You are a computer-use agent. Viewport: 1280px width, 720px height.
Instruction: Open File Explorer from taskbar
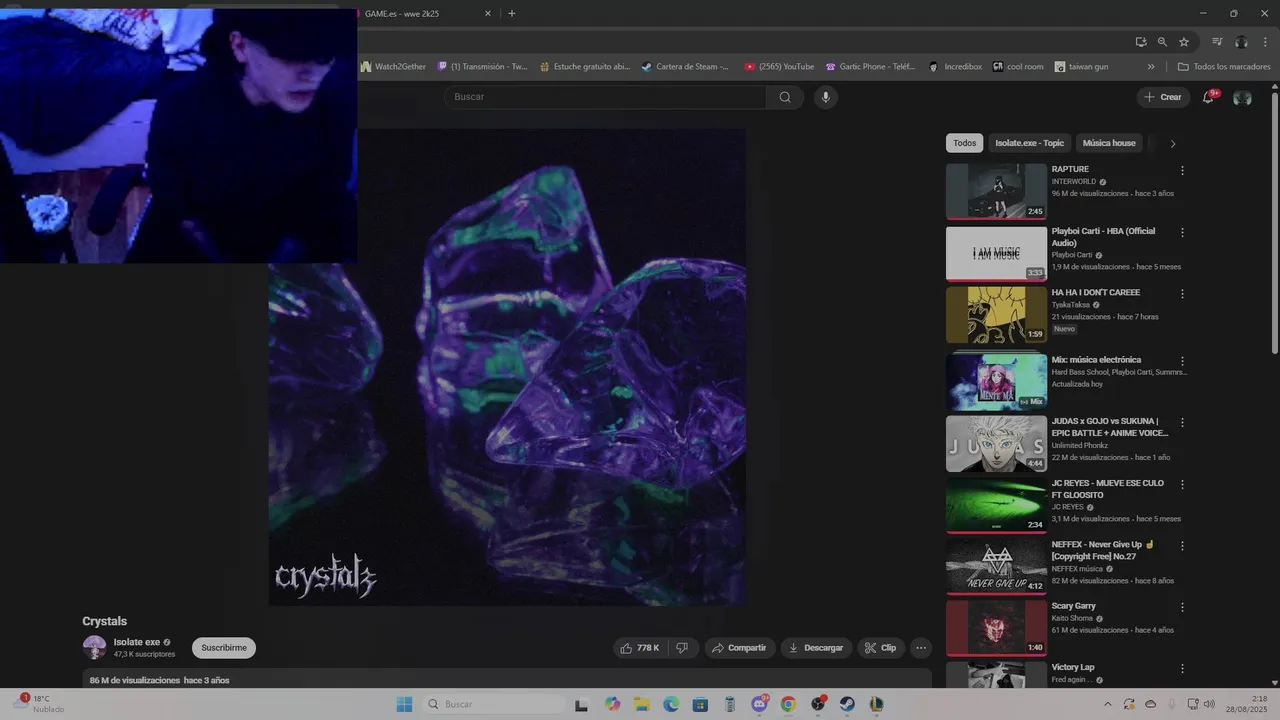[641, 704]
